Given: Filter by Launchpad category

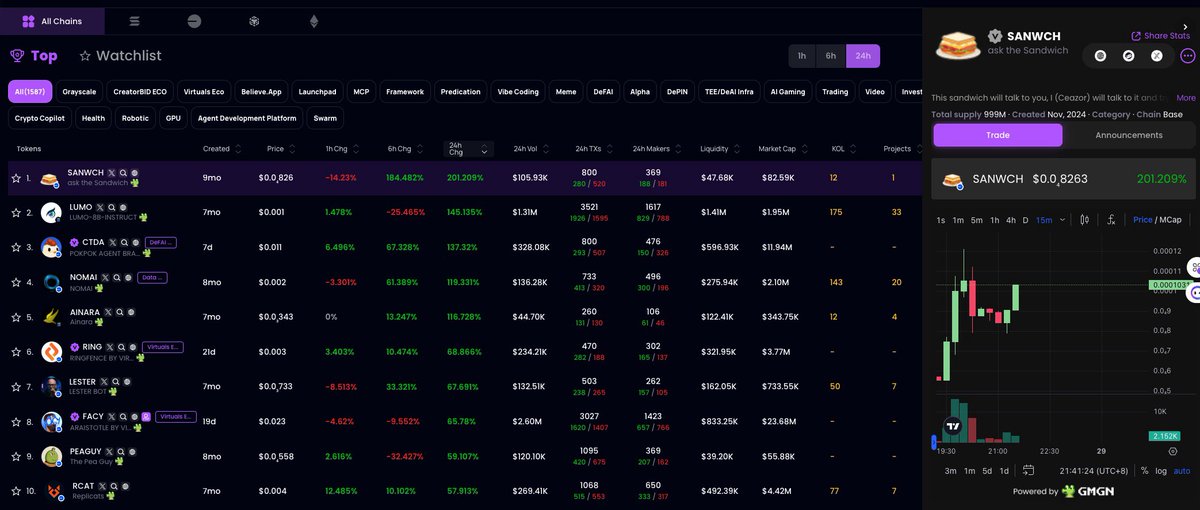Looking at the screenshot, I should click(x=317, y=91).
